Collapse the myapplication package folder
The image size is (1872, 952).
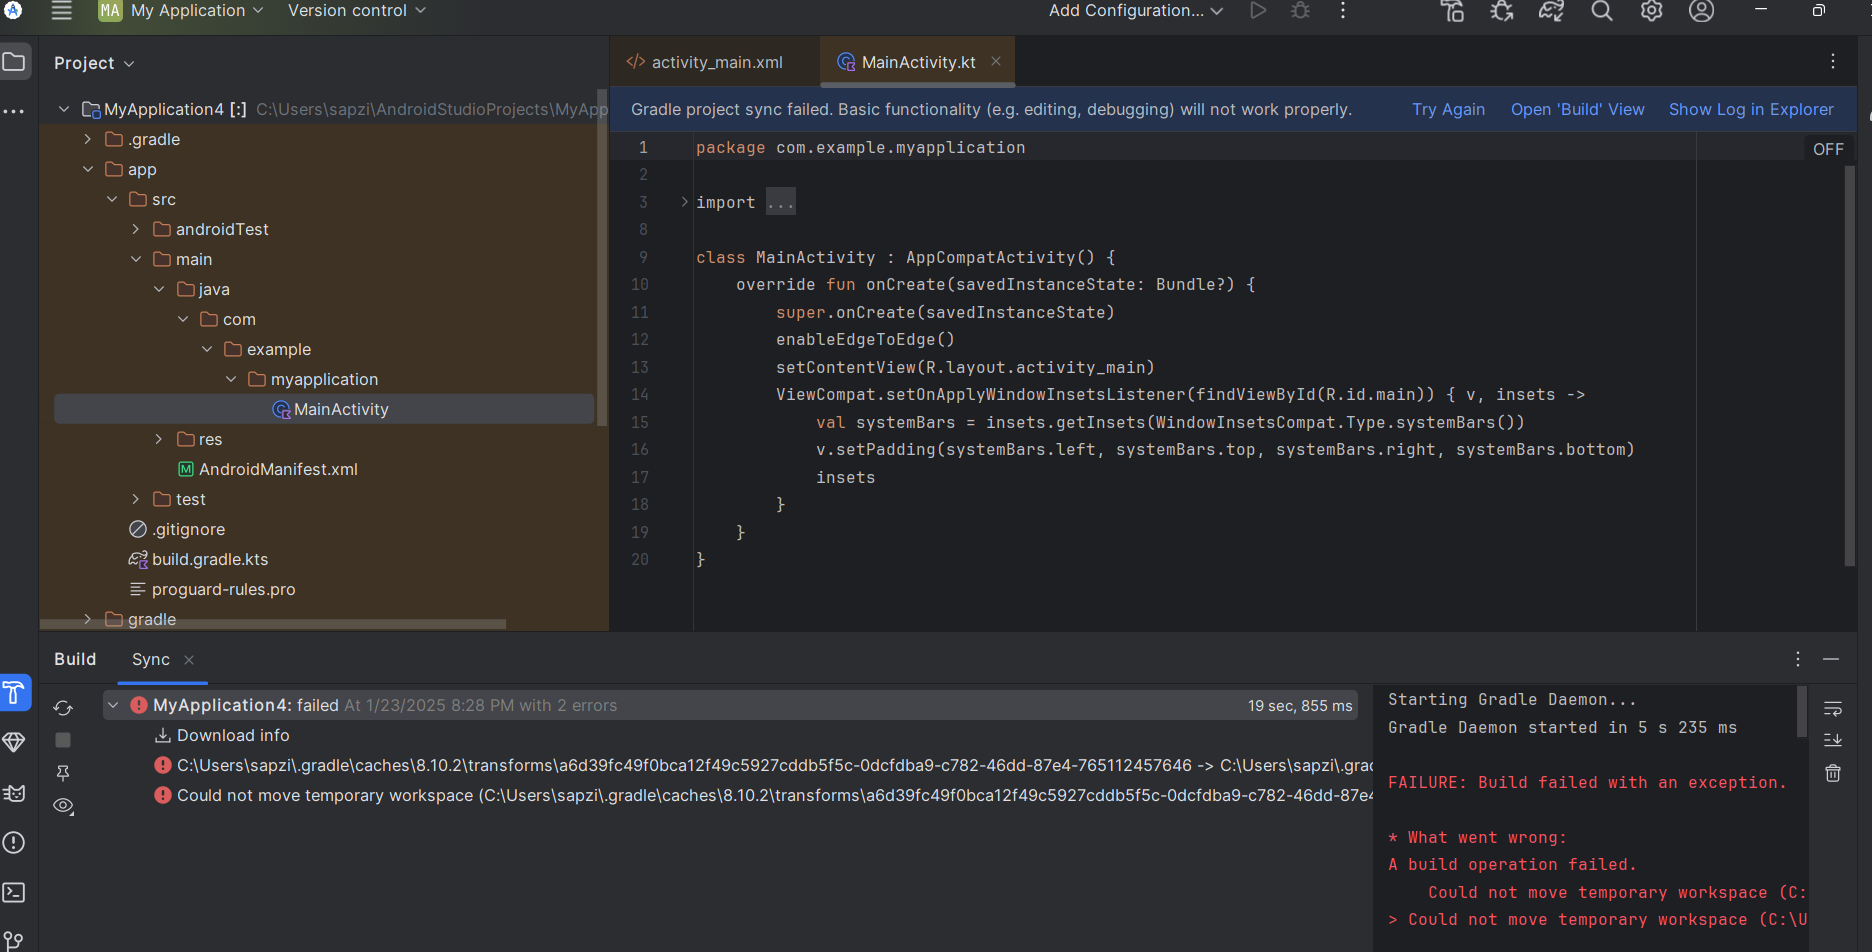click(x=231, y=379)
